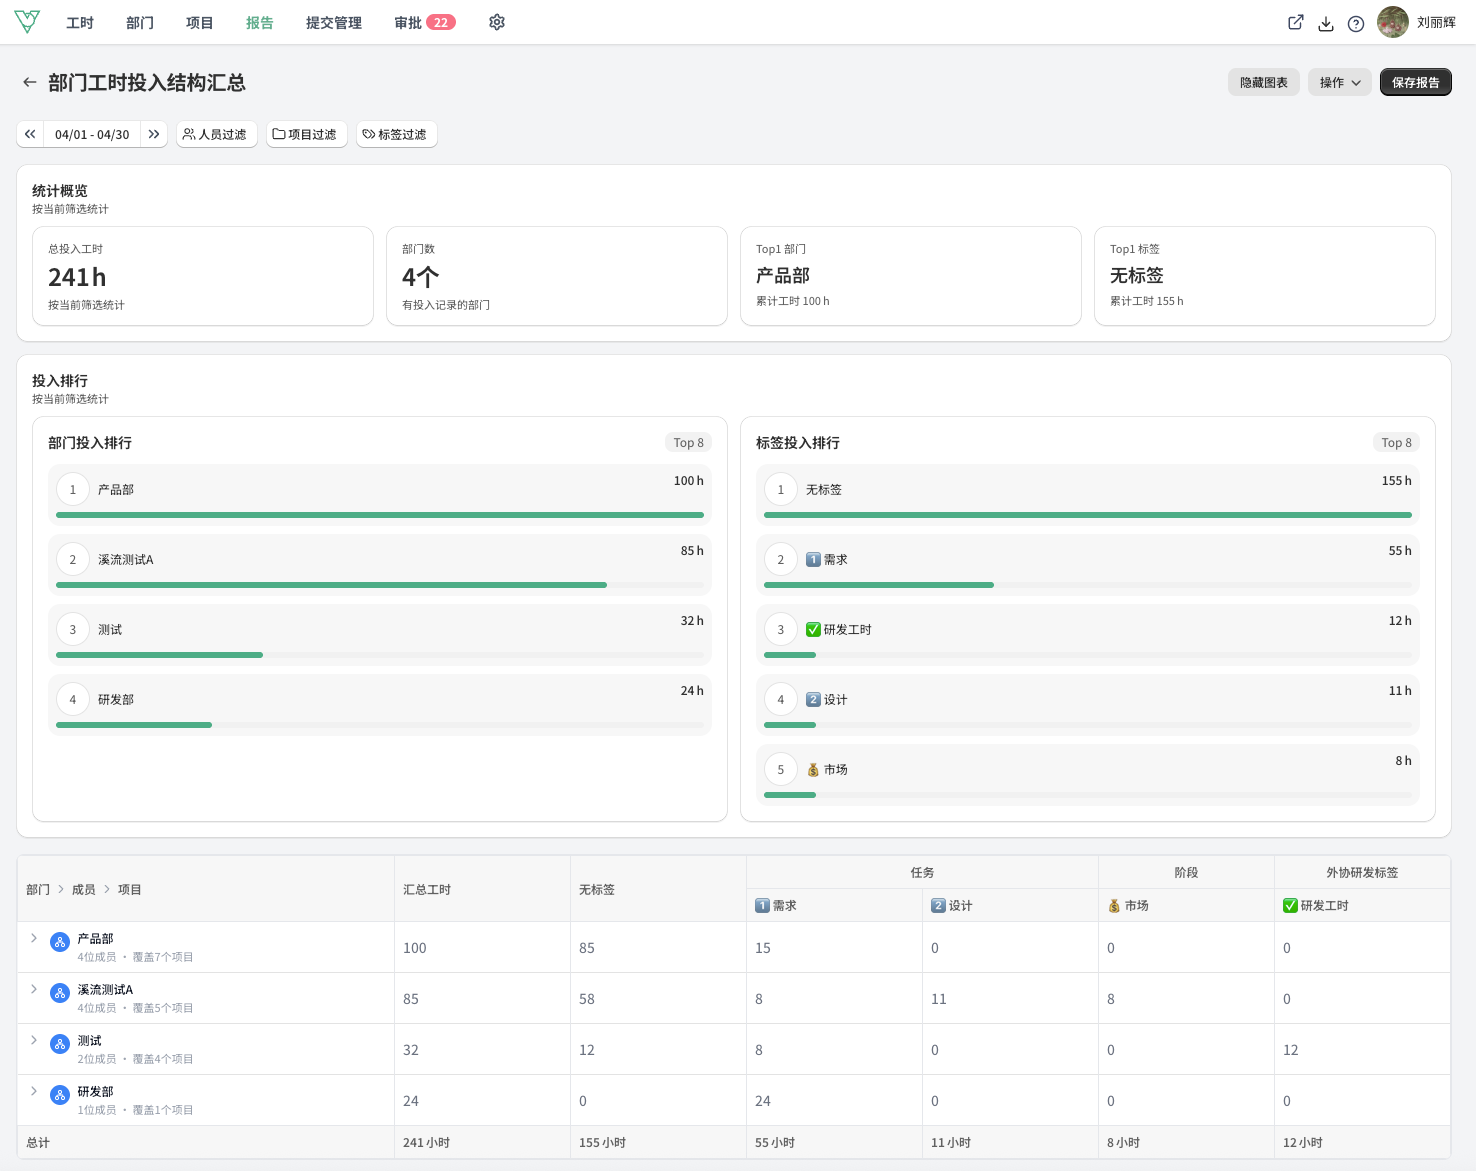Go back using the left arrow icon
This screenshot has width=1476, height=1171.
coord(30,82)
